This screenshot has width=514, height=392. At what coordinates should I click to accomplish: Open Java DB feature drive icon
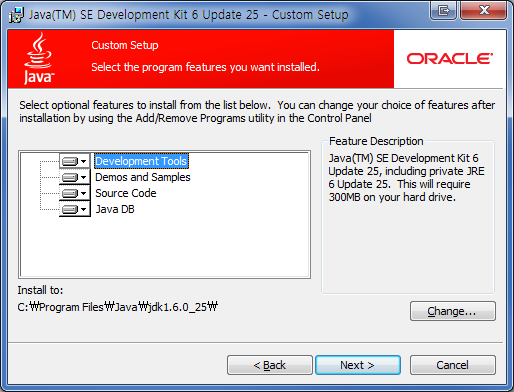tap(70, 209)
